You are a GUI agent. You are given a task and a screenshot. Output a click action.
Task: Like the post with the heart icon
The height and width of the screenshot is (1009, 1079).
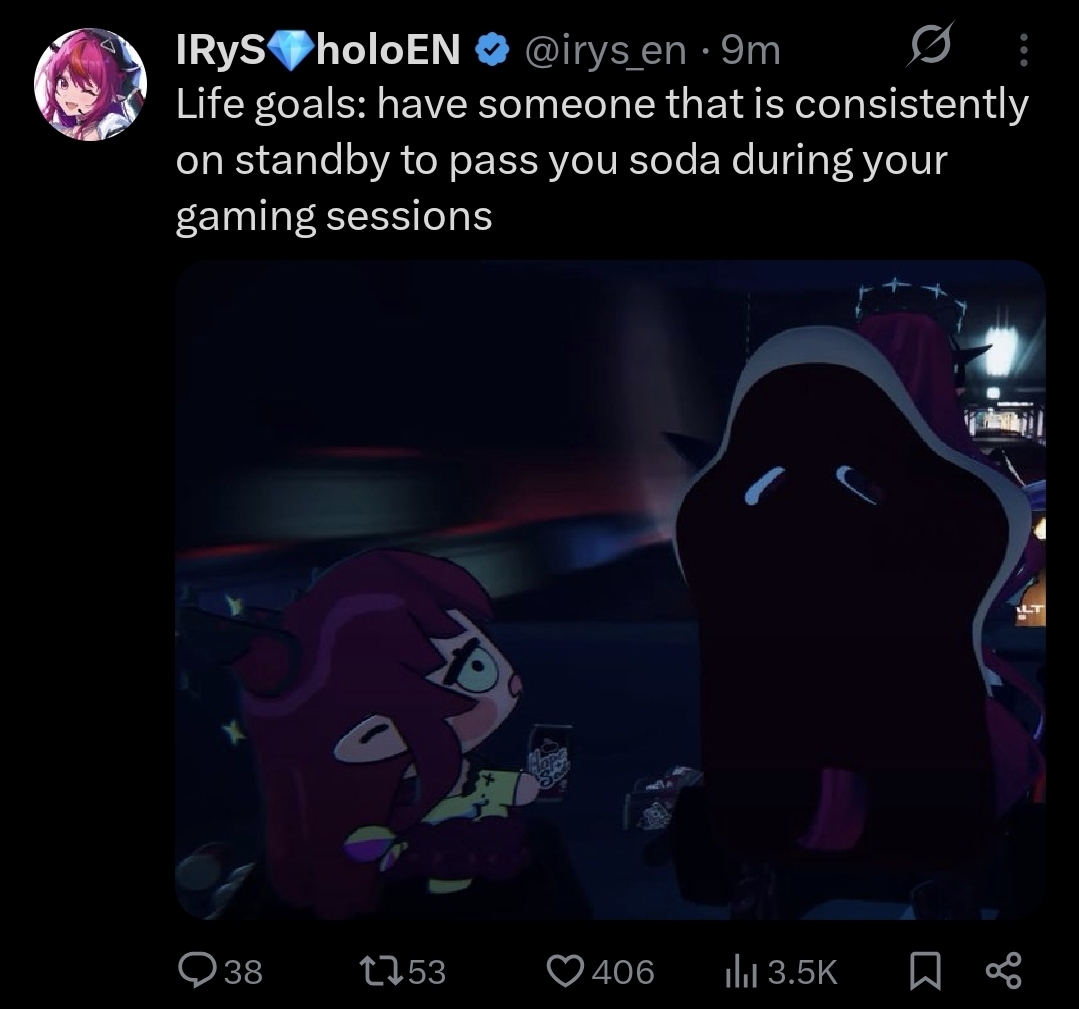(x=565, y=971)
